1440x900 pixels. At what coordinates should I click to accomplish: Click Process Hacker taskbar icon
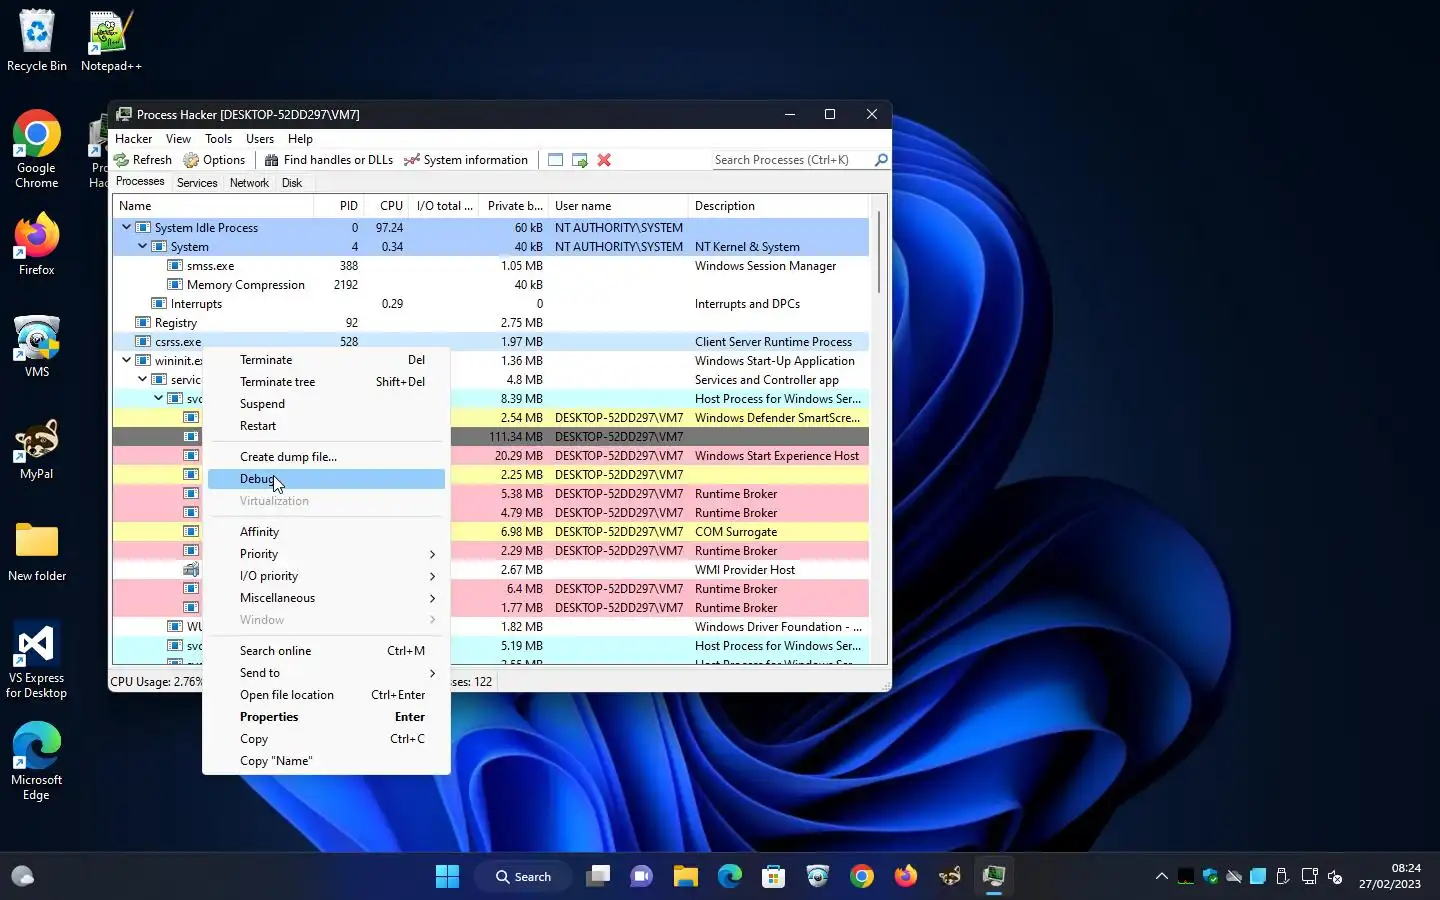click(993, 877)
